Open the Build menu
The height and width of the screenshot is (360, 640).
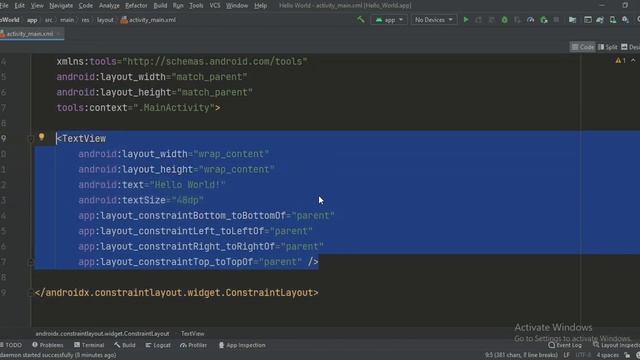click(160, 6)
